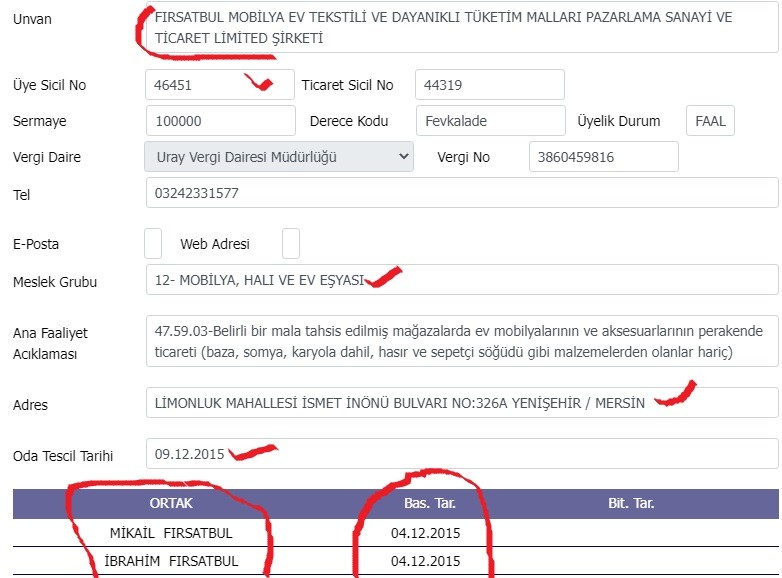Click the Ana Faaliyet Açıklaması label
782x578 pixels.
(x=50, y=343)
